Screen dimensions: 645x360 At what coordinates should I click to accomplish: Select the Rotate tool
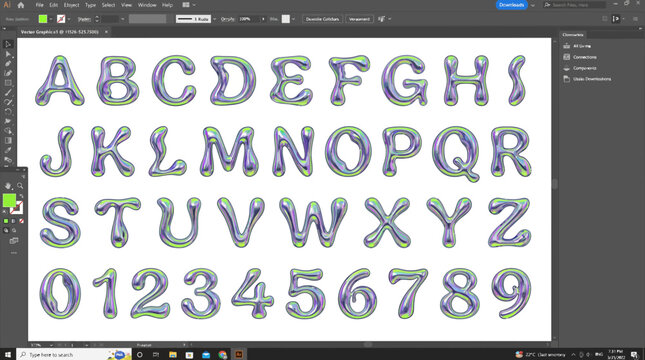(8, 111)
